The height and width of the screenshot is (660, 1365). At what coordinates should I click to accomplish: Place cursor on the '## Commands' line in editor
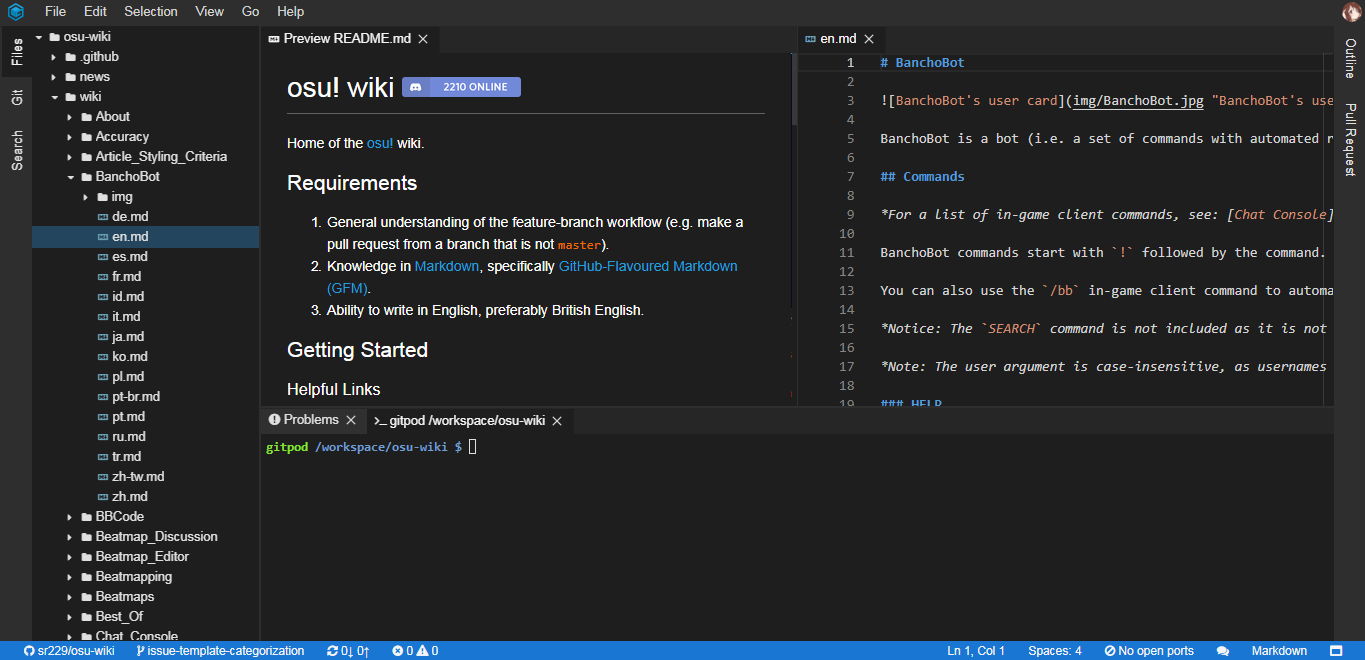click(x=922, y=177)
